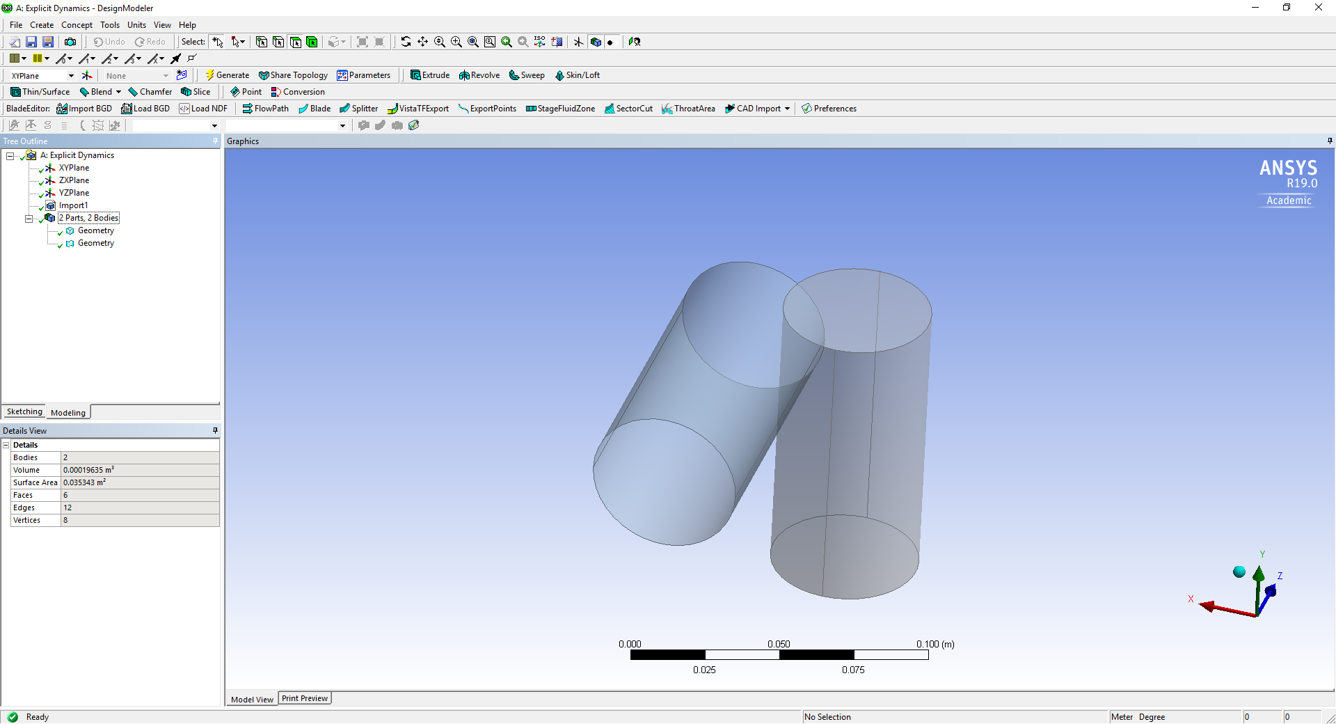Click the FlowPath BladeEditor tool
1336x724 pixels.
[x=265, y=109]
